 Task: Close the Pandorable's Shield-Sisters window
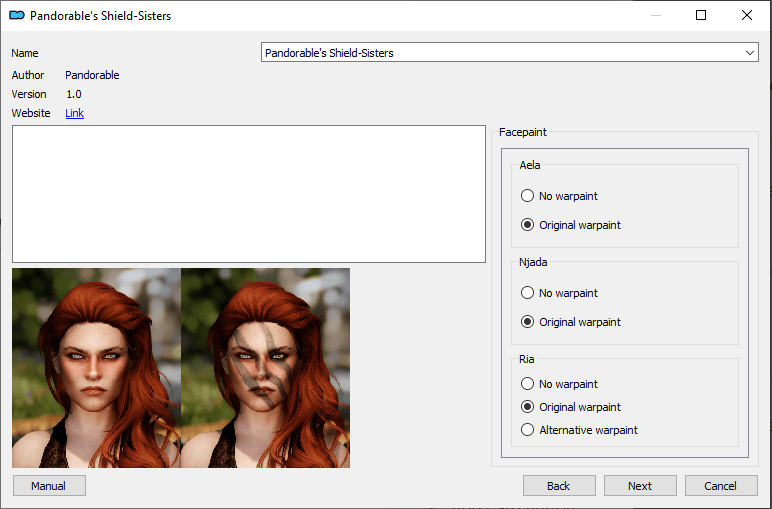pyautogui.click(x=746, y=15)
